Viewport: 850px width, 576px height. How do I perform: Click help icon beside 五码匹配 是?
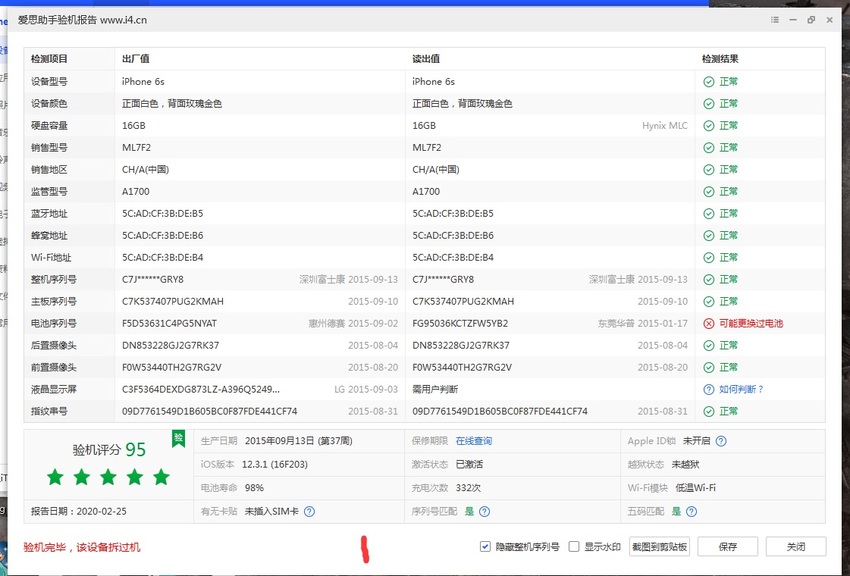click(x=691, y=512)
